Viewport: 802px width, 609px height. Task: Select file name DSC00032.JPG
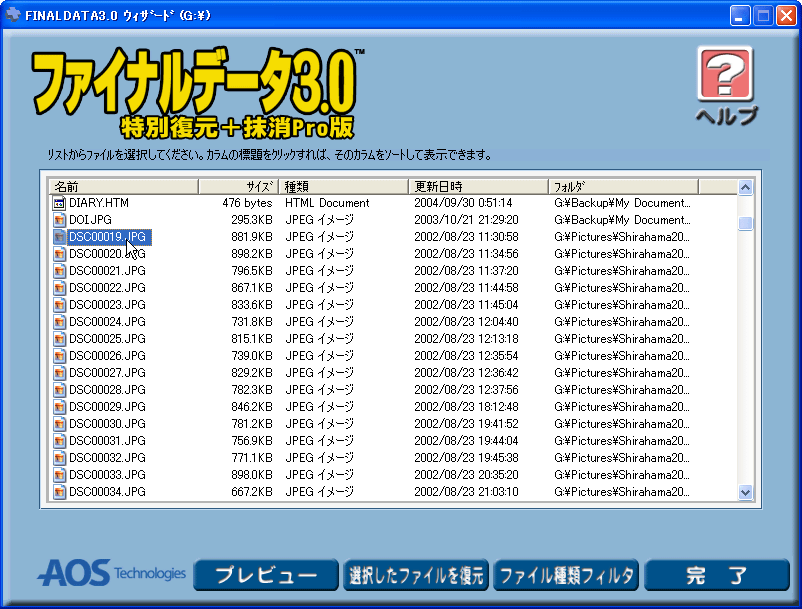[107, 458]
